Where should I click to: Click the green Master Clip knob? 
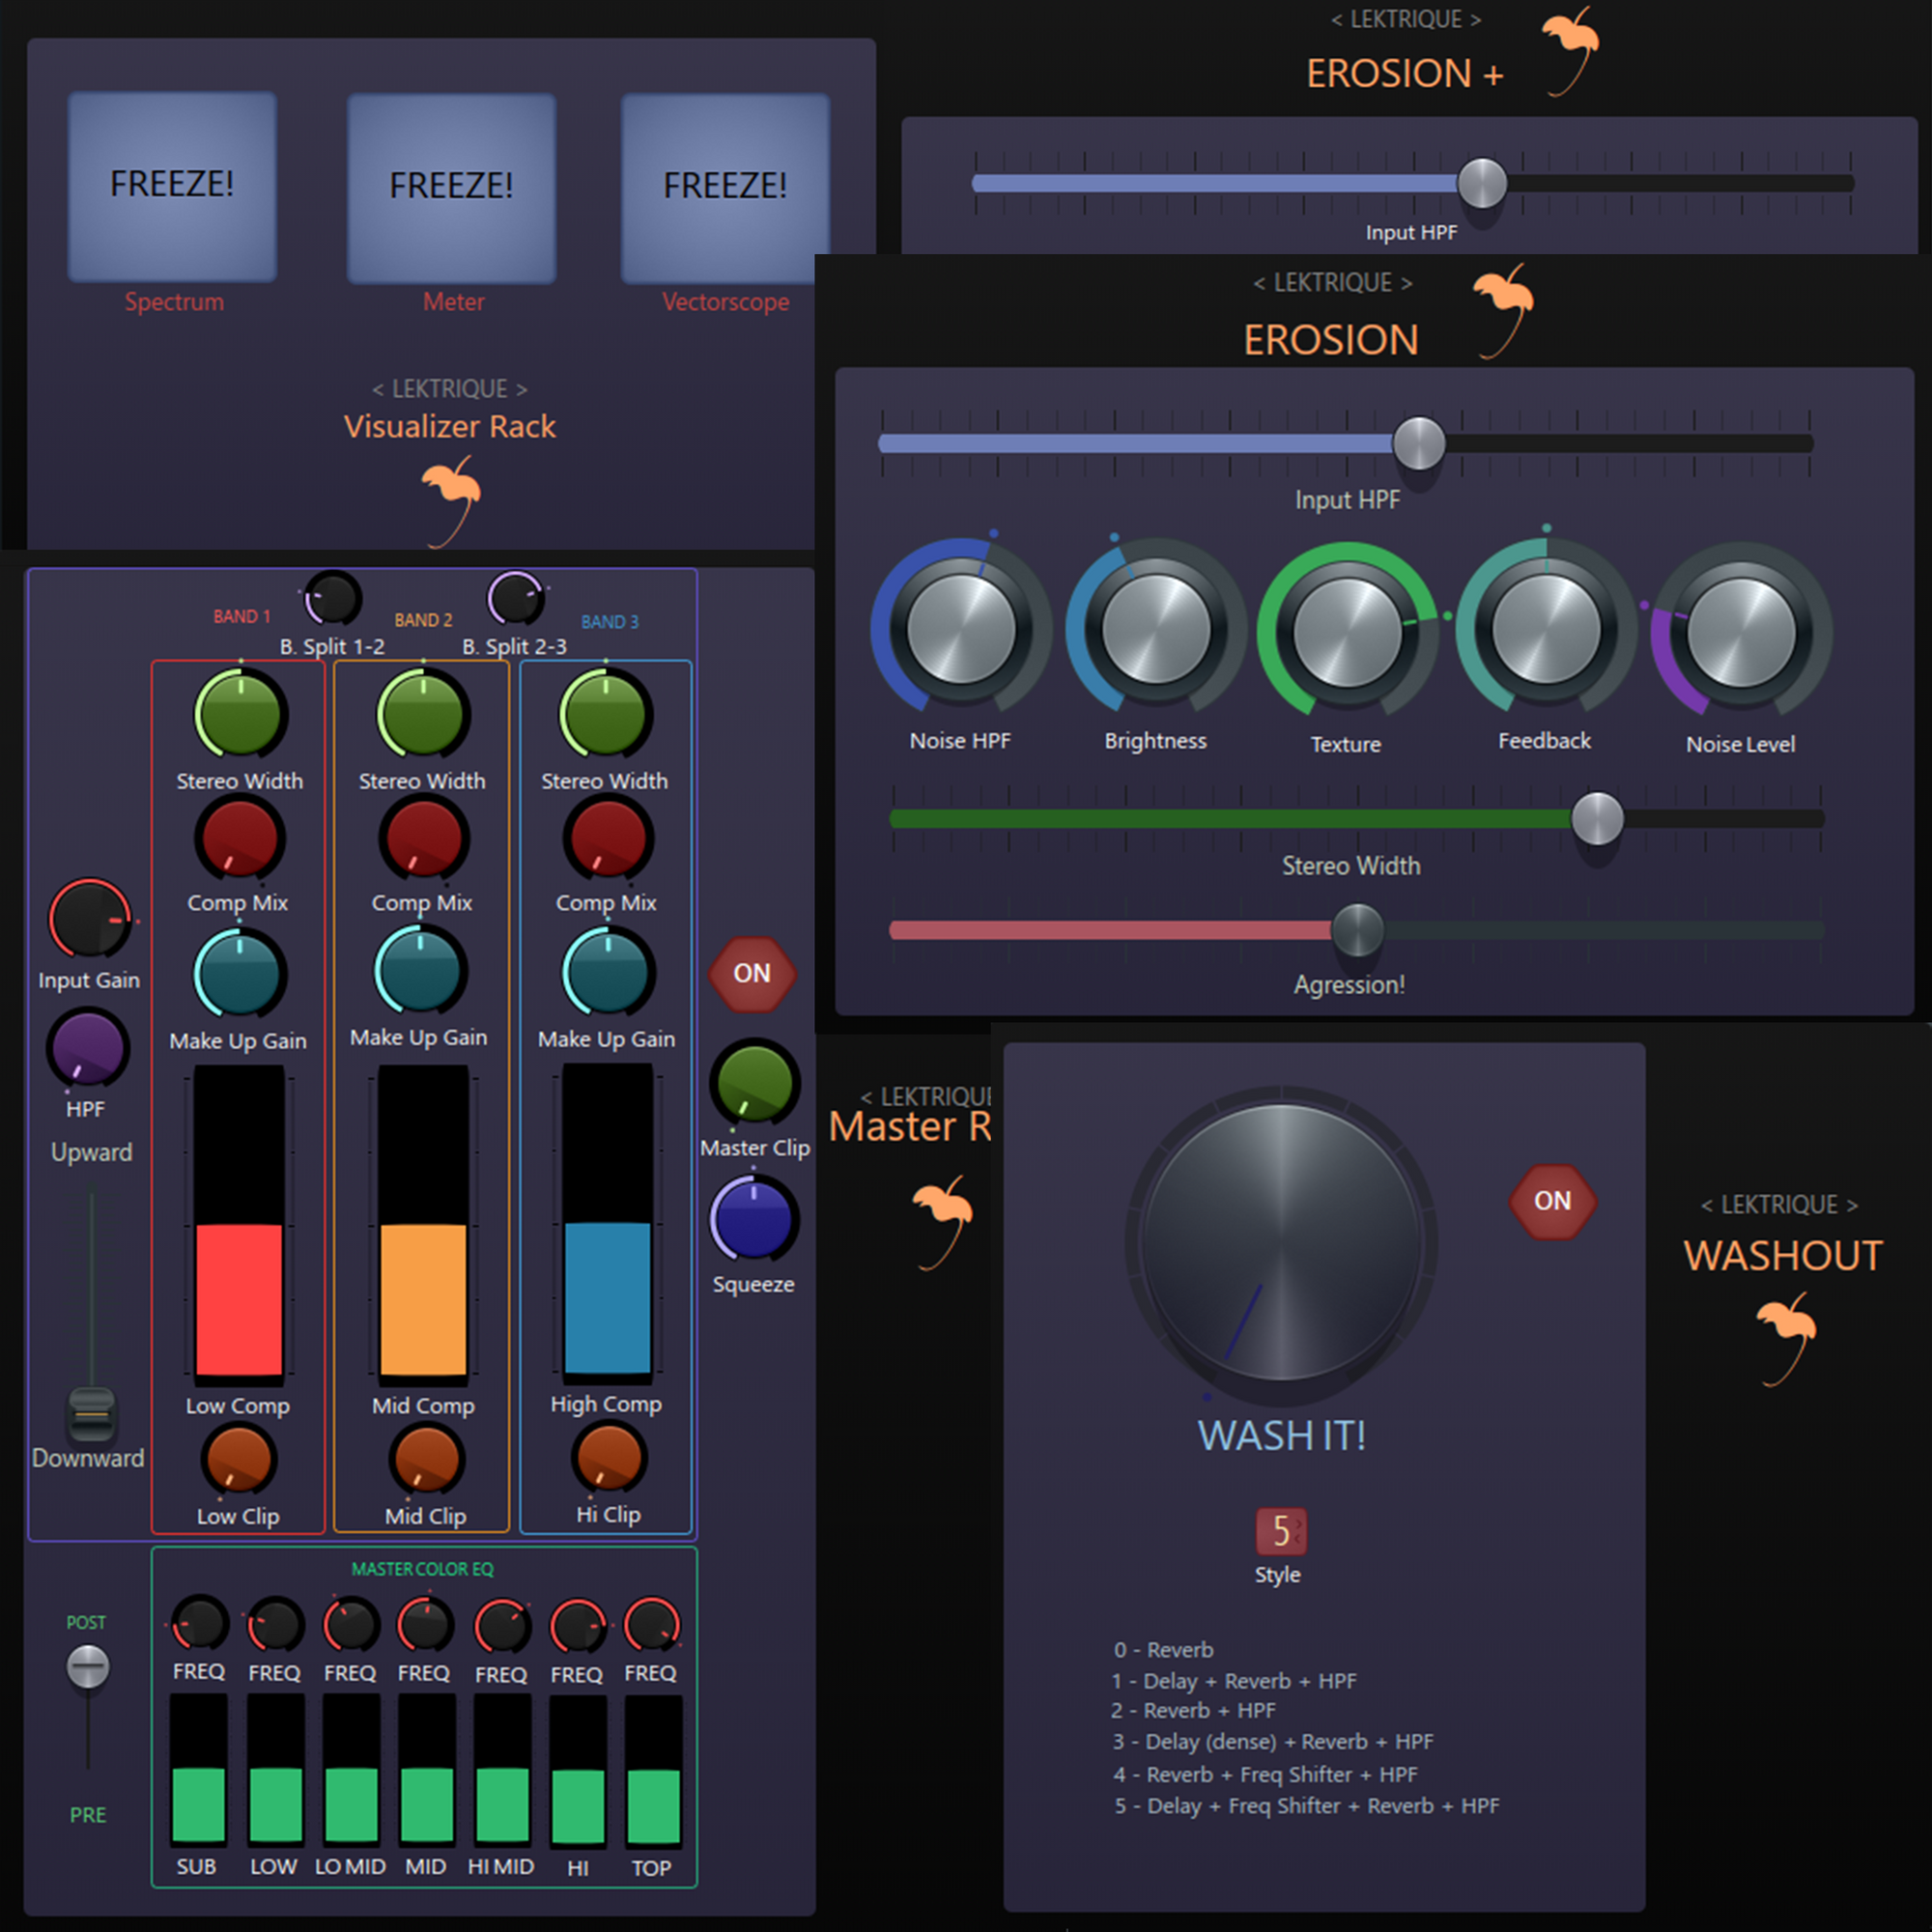(x=754, y=1082)
